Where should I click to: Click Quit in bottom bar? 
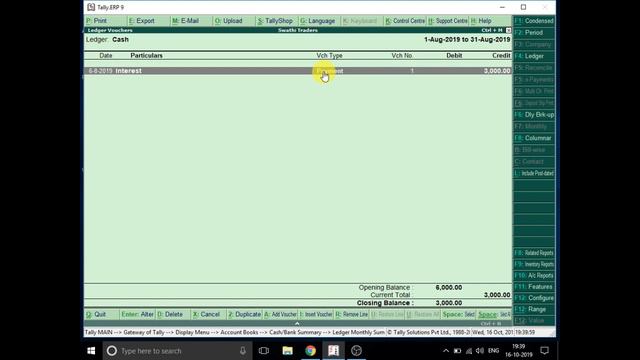click(x=96, y=315)
